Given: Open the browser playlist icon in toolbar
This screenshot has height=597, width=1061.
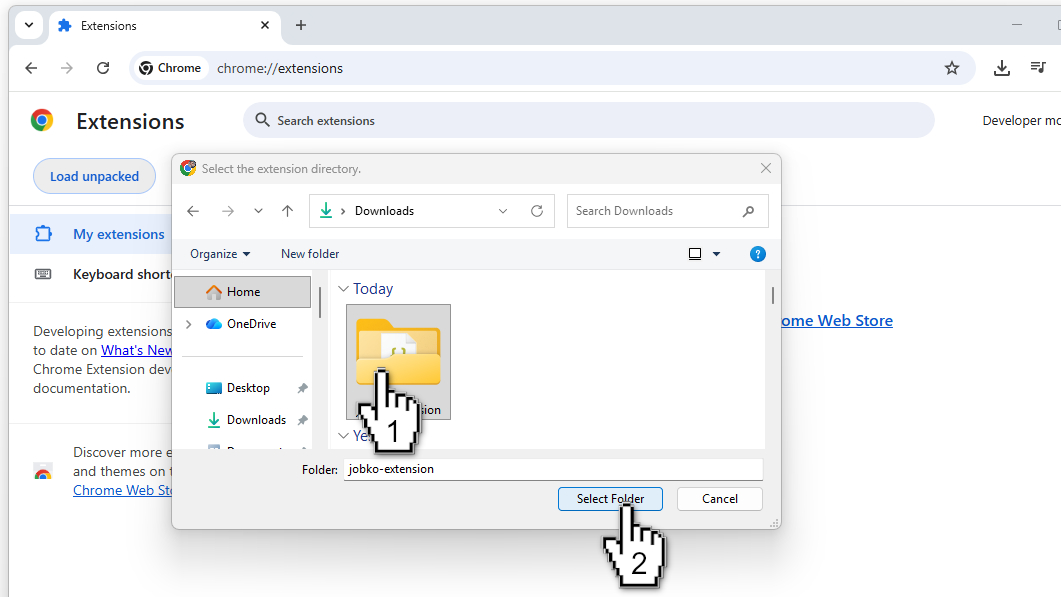Looking at the screenshot, I should pos(1039,67).
